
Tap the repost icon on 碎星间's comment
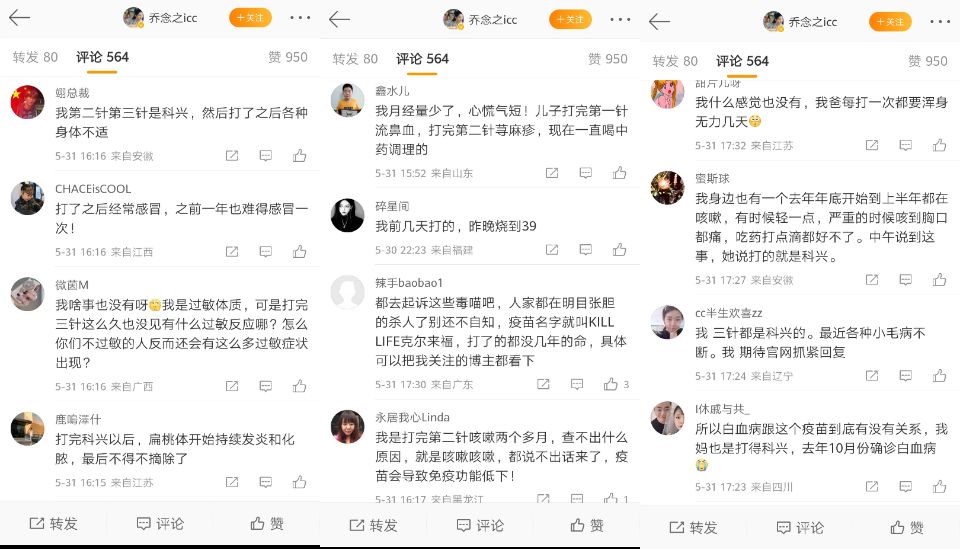[552, 250]
